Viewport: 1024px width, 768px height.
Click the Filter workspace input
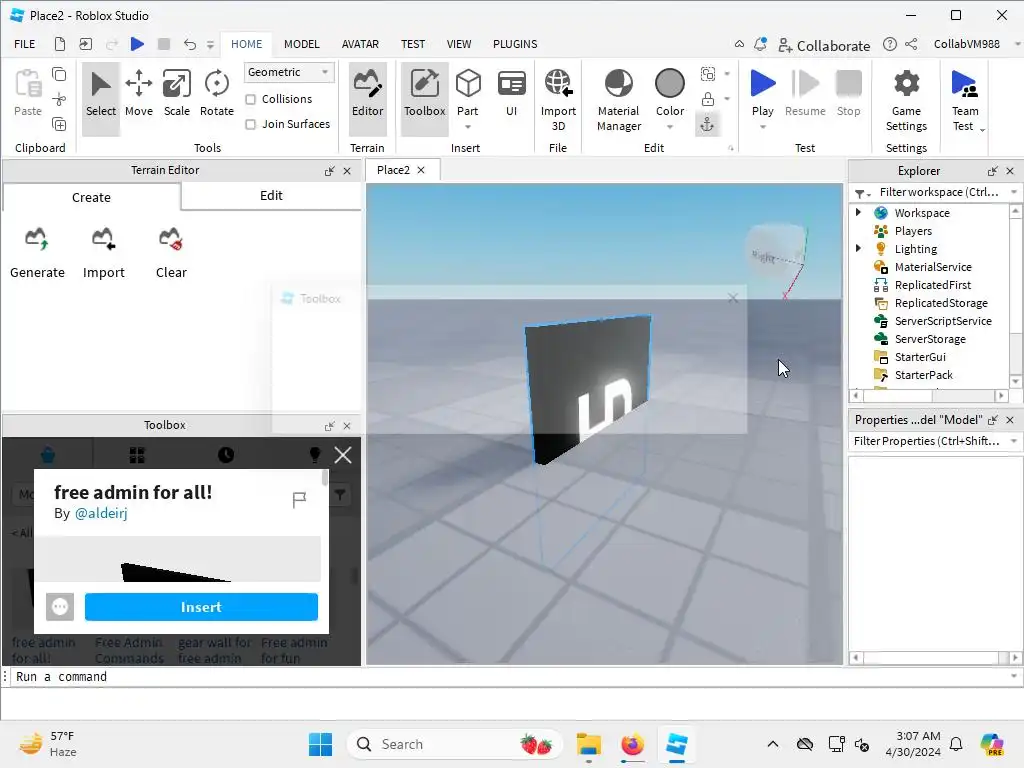click(938, 192)
